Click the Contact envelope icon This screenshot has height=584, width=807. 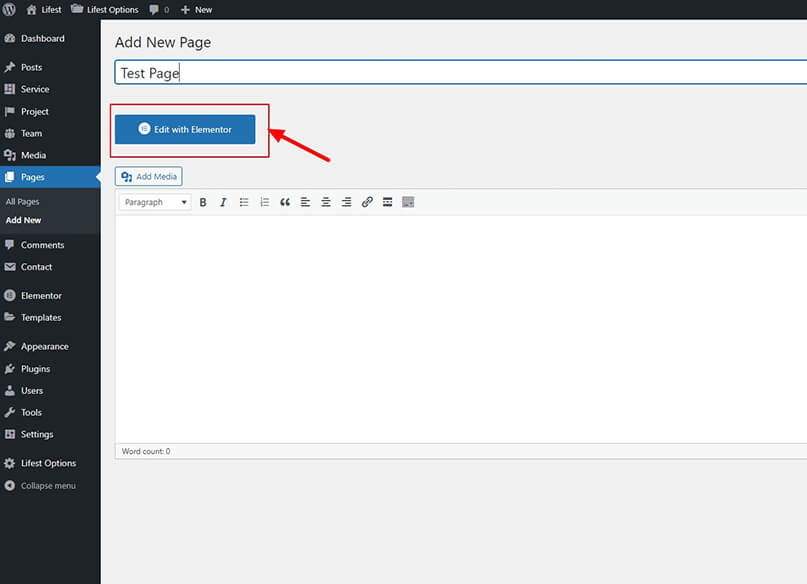(x=10, y=267)
